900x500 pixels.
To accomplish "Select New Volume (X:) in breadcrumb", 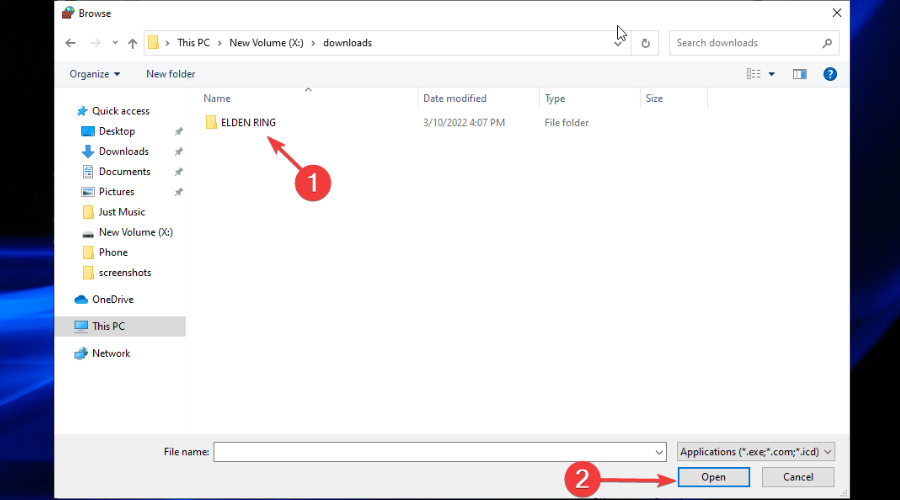I will pyautogui.click(x=266, y=42).
